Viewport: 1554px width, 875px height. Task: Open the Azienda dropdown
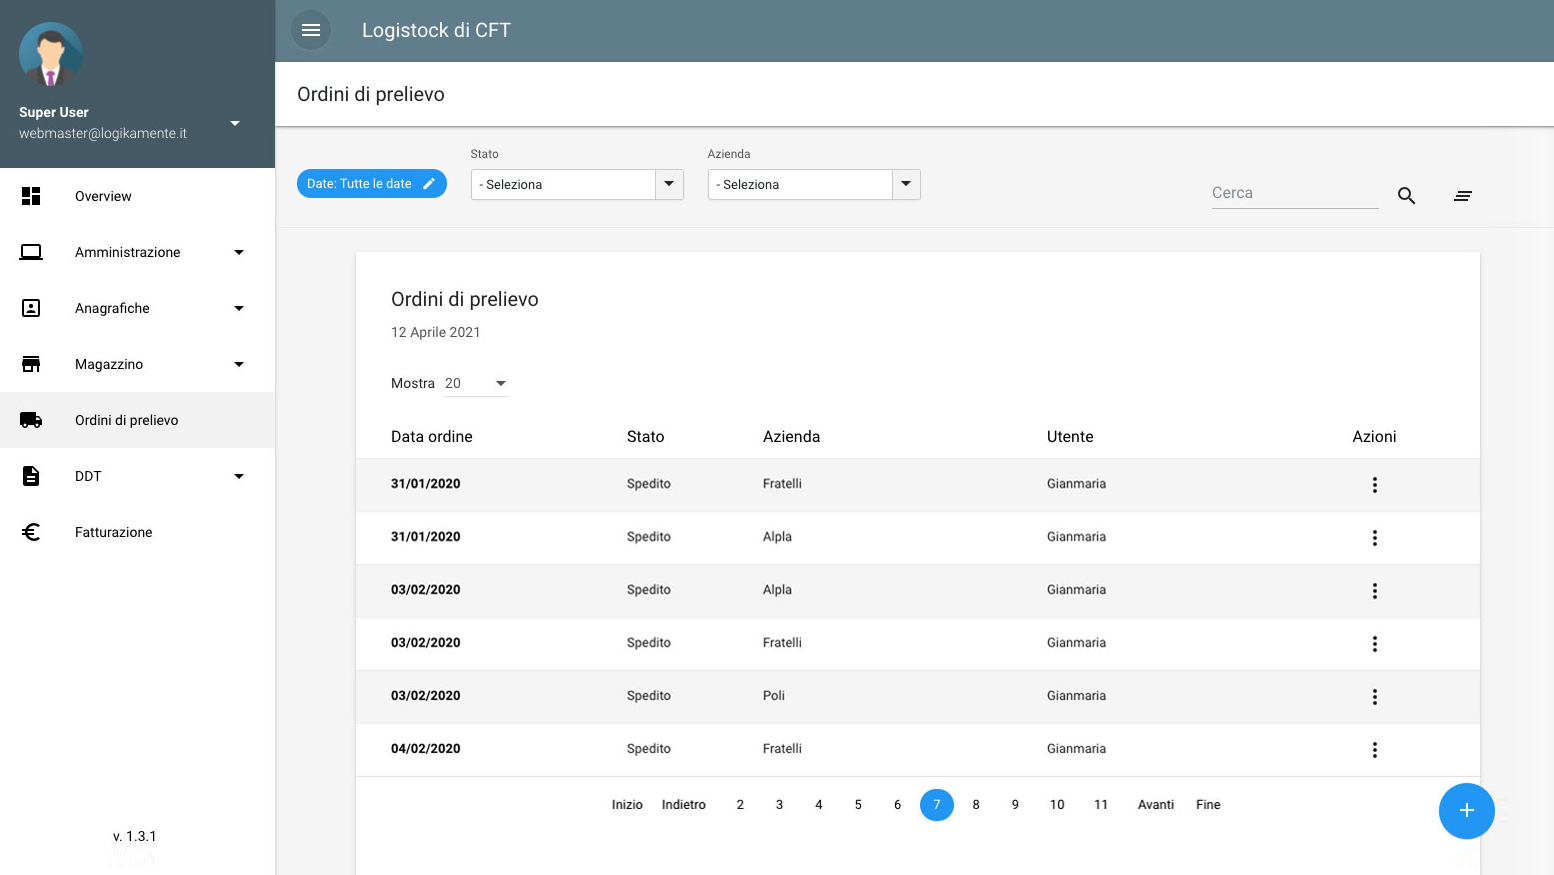[x=814, y=185]
